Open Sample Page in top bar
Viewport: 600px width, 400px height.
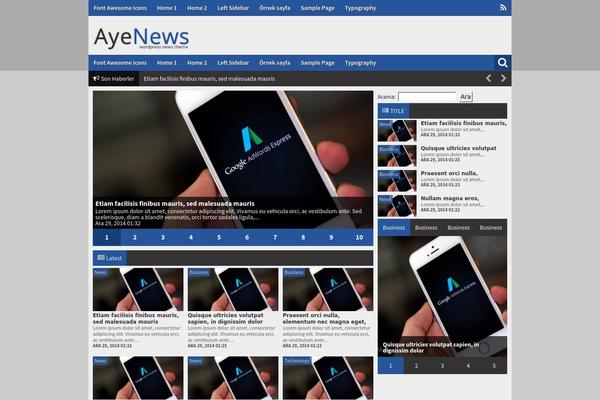[317, 8]
